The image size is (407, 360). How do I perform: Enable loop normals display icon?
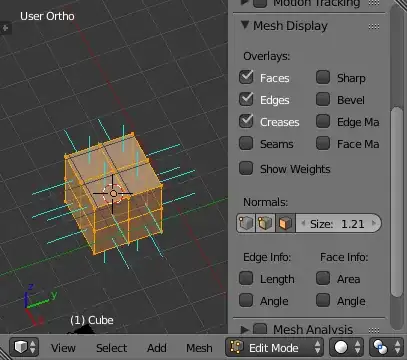point(265,223)
